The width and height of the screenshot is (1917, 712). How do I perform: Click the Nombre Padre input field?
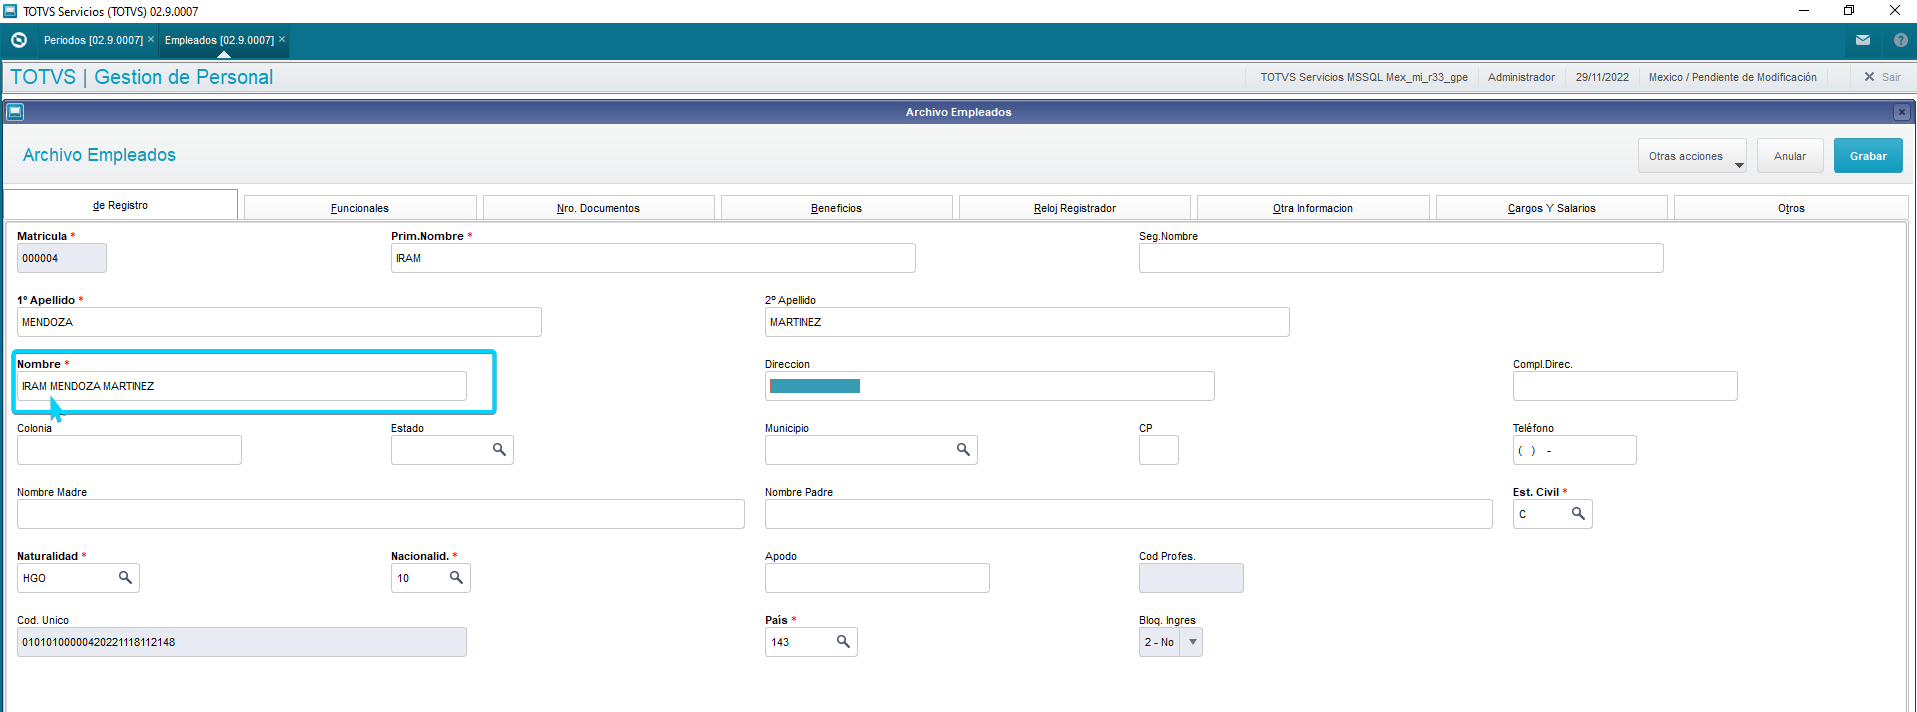(x=1129, y=514)
